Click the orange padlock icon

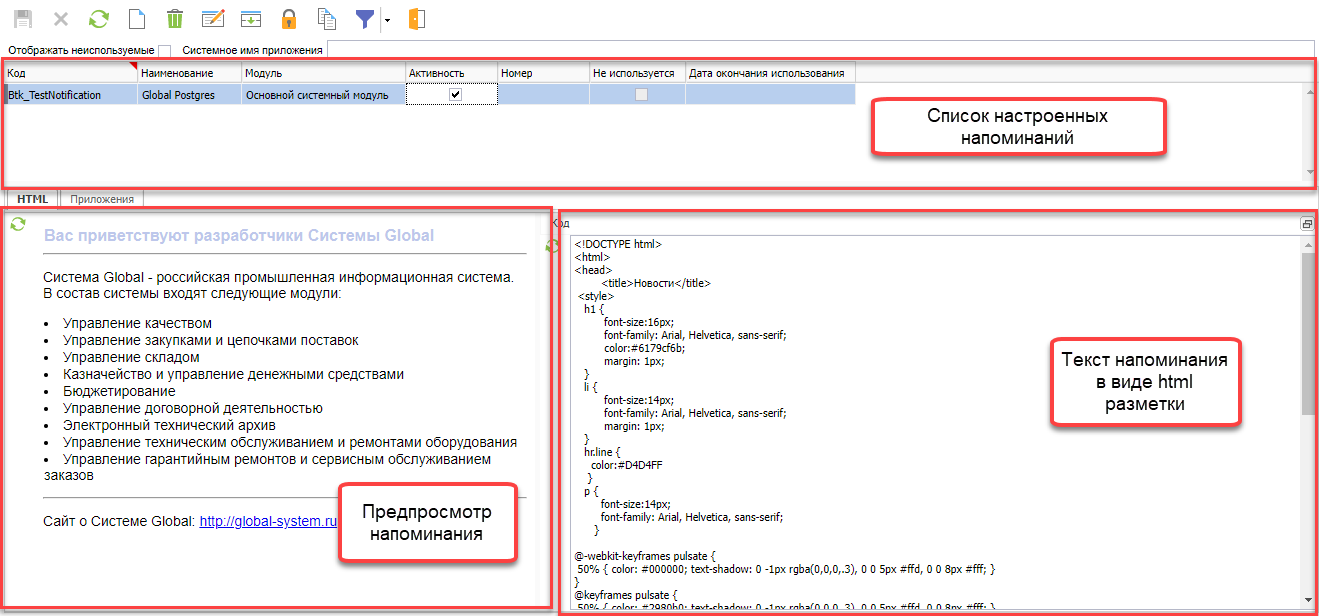[288, 19]
